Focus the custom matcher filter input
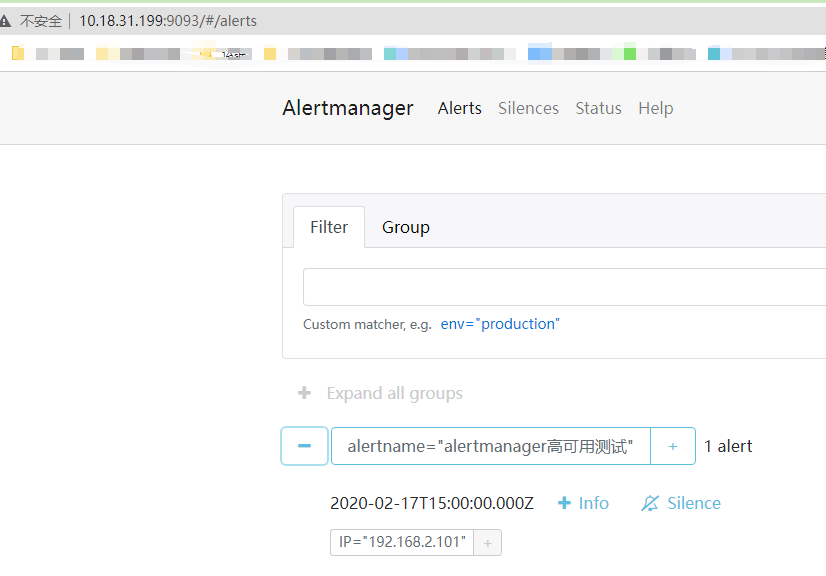The image size is (826, 576). (x=564, y=287)
